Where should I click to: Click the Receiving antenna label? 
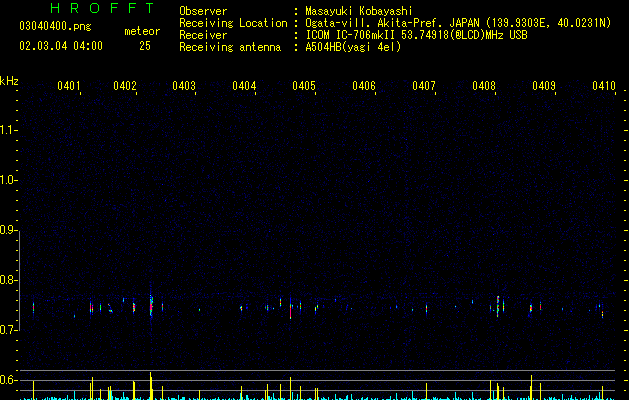point(230,47)
